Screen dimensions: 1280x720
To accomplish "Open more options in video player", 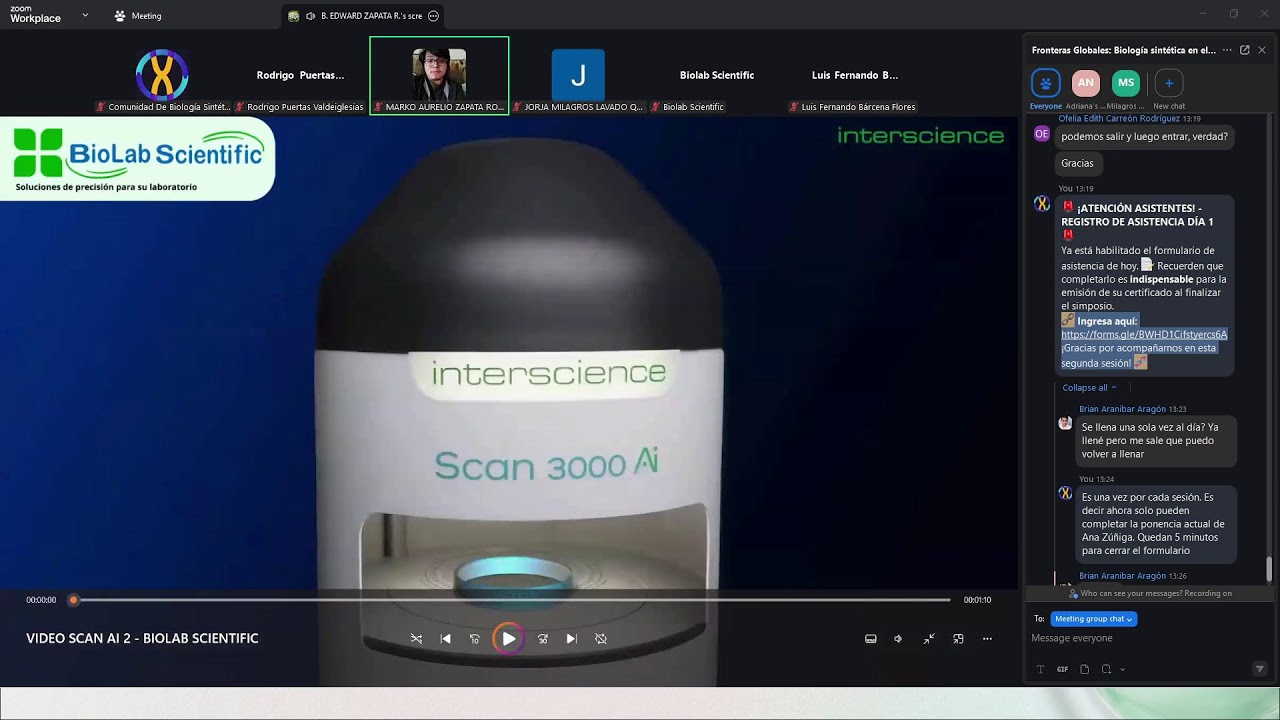I will tap(987, 639).
